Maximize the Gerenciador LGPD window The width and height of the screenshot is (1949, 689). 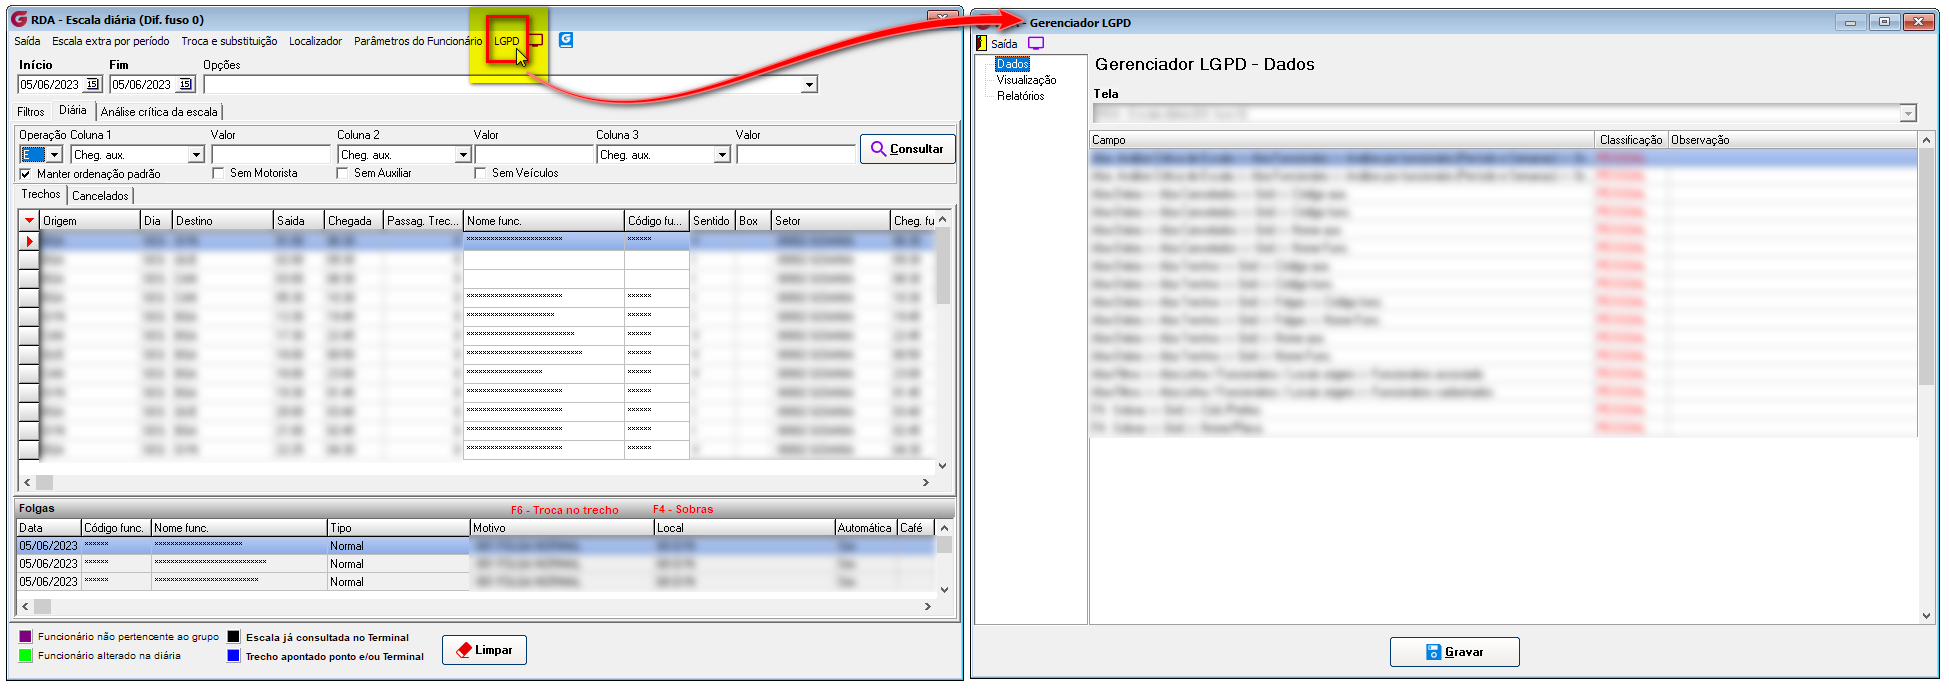(x=1884, y=22)
